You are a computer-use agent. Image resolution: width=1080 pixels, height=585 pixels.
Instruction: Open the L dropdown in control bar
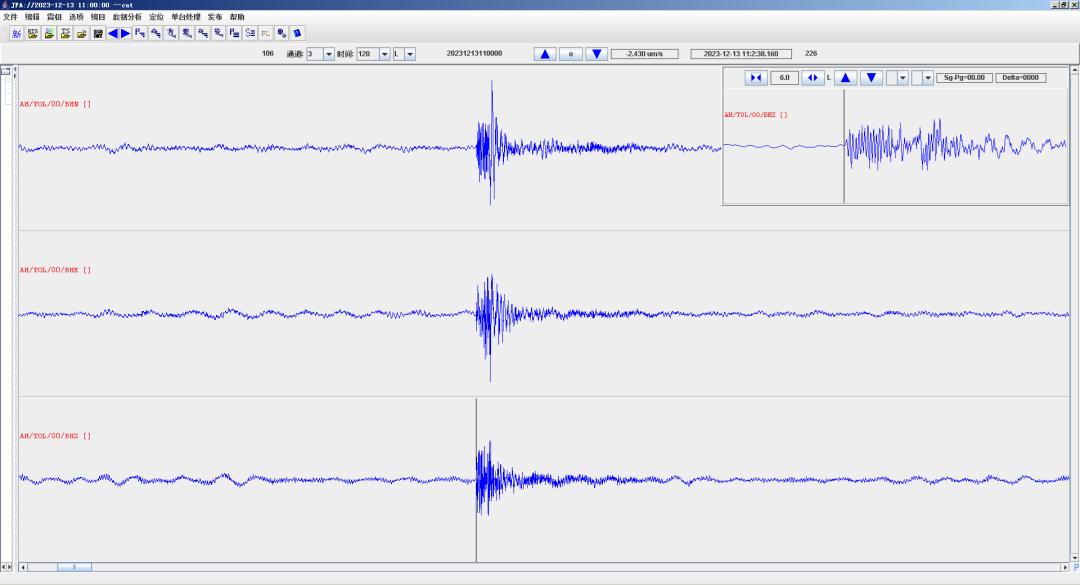[x=410, y=54]
